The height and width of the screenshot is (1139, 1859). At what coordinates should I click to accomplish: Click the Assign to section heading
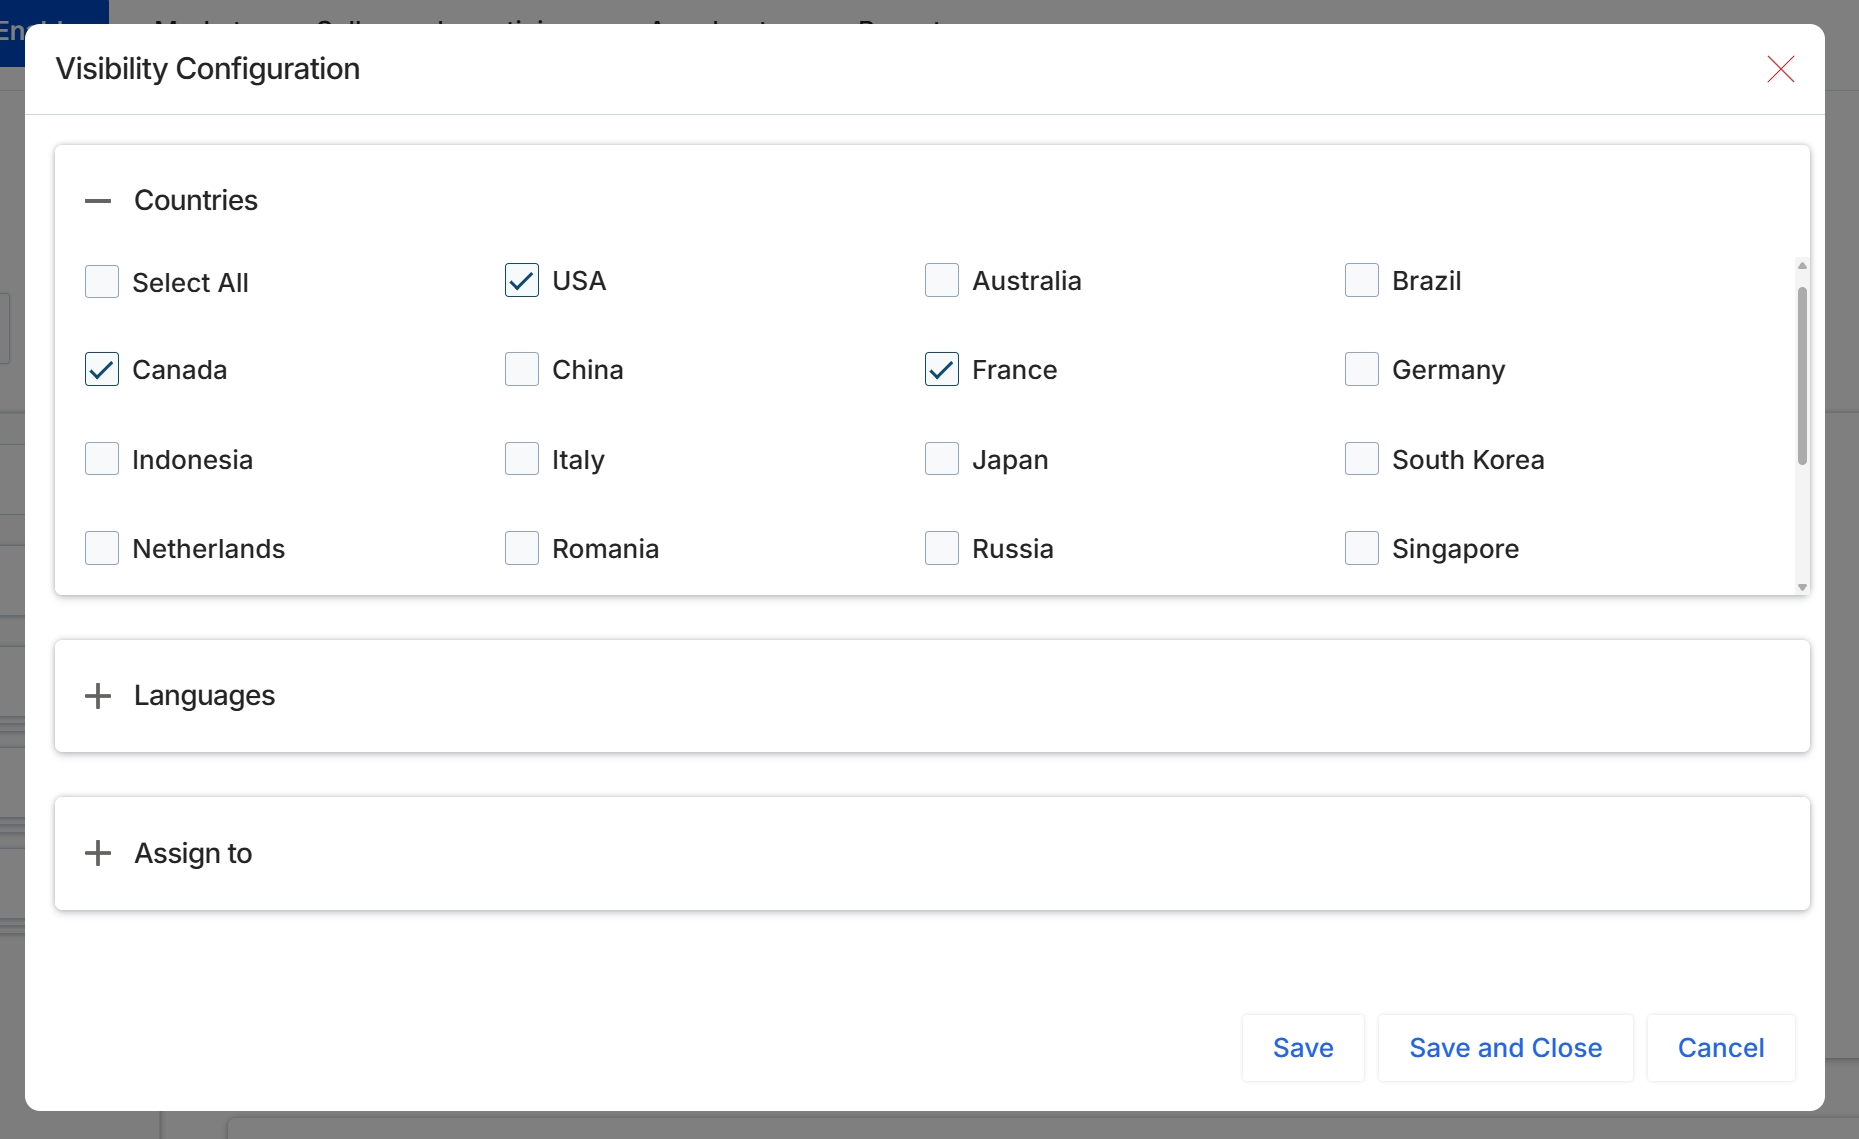tap(193, 853)
